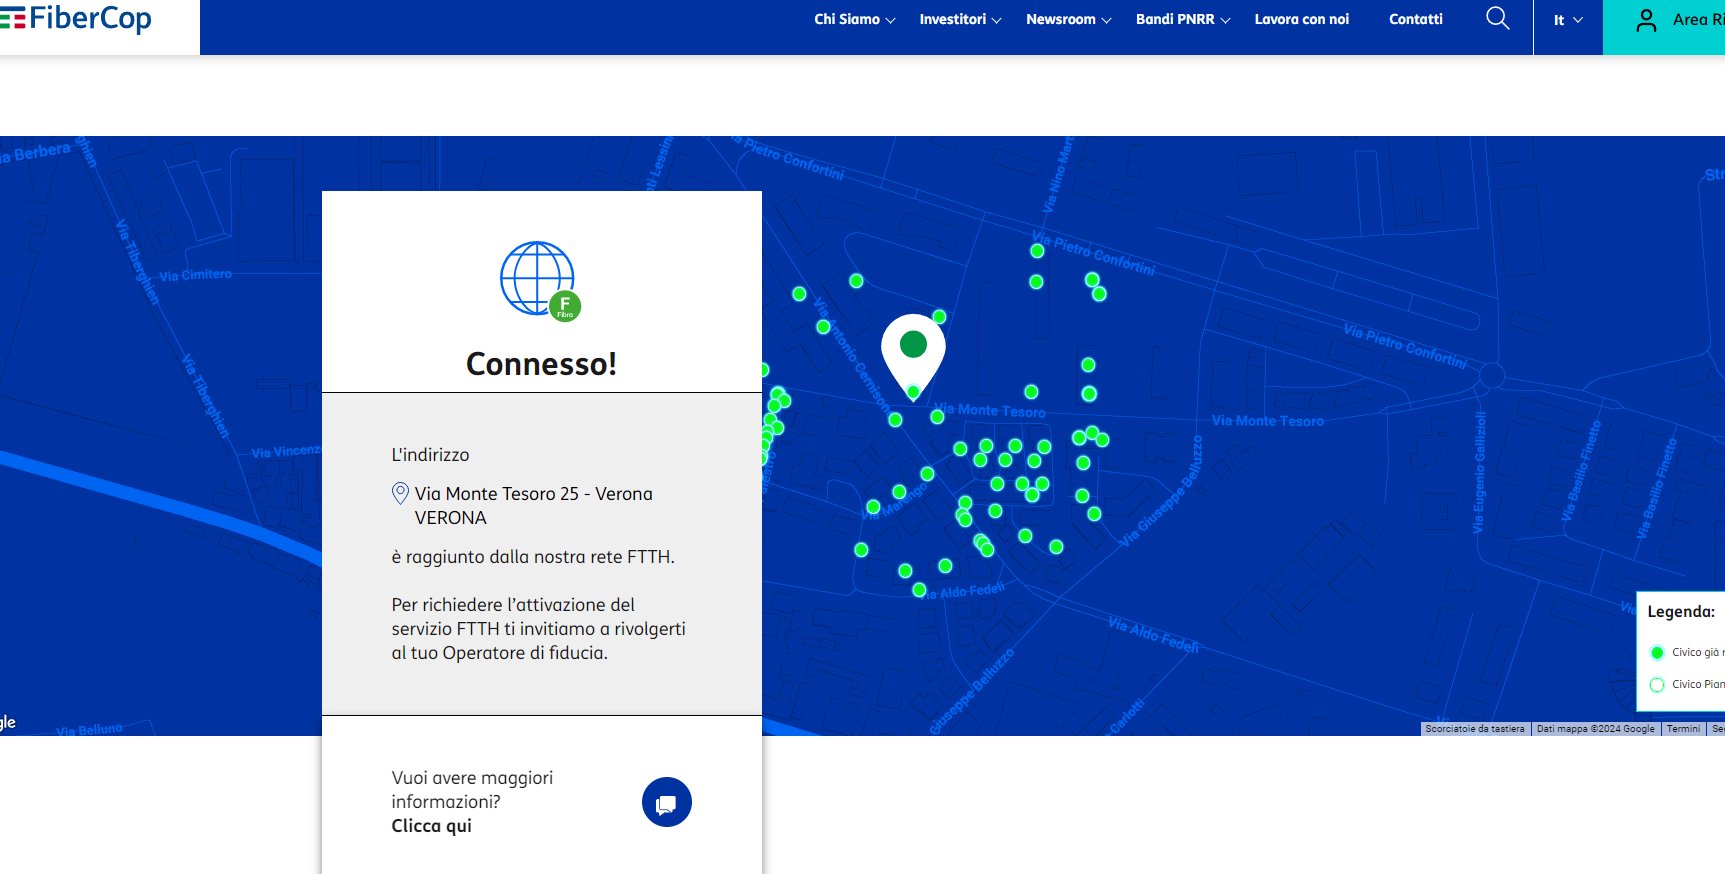Expand the Investitori dropdown
This screenshot has height=874, width=1725.
click(960, 19)
